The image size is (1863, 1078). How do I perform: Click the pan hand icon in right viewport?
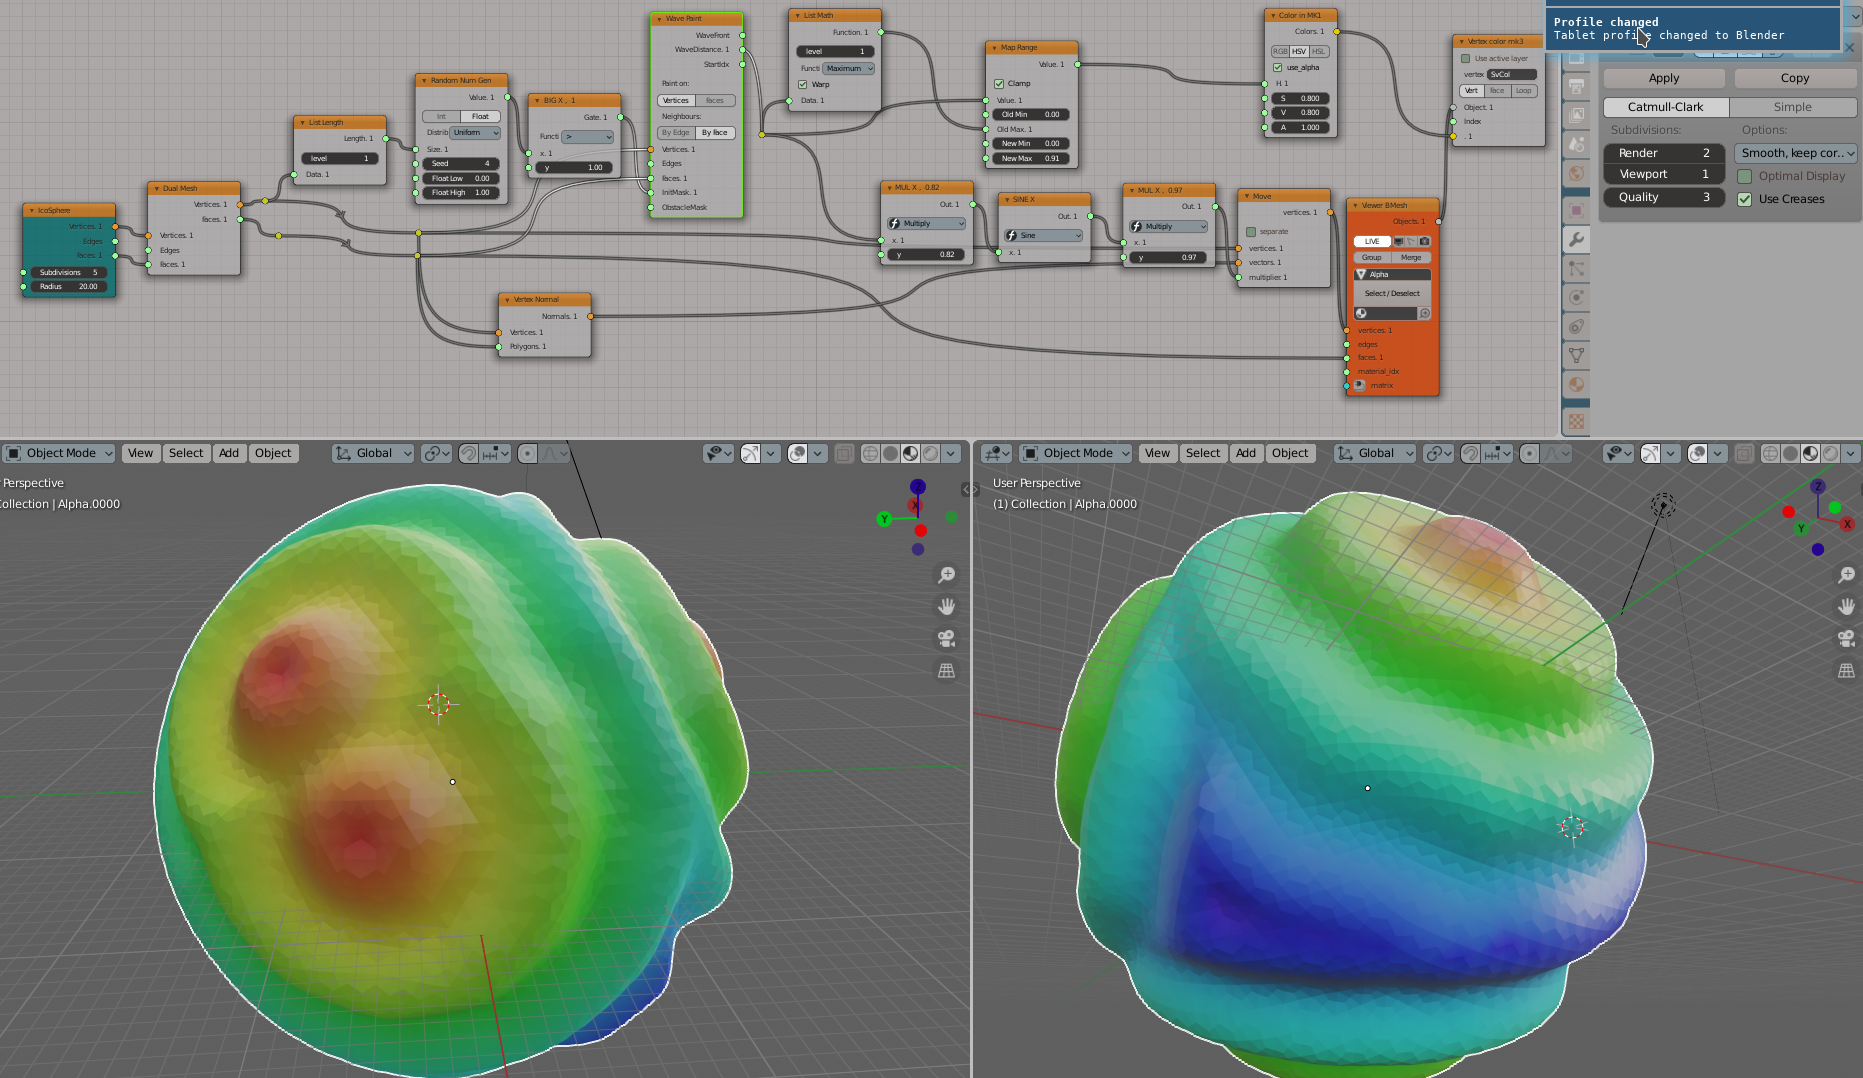tap(1846, 607)
